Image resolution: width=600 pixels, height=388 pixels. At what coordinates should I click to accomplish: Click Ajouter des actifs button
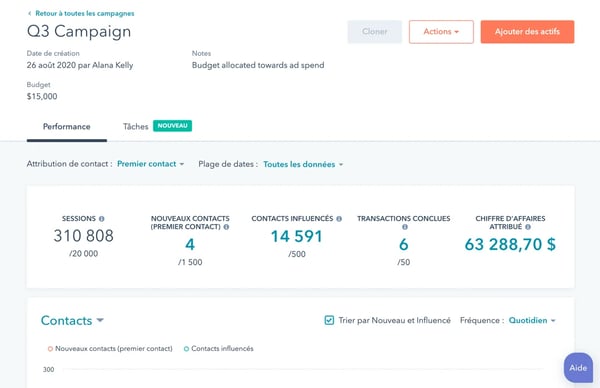click(527, 32)
